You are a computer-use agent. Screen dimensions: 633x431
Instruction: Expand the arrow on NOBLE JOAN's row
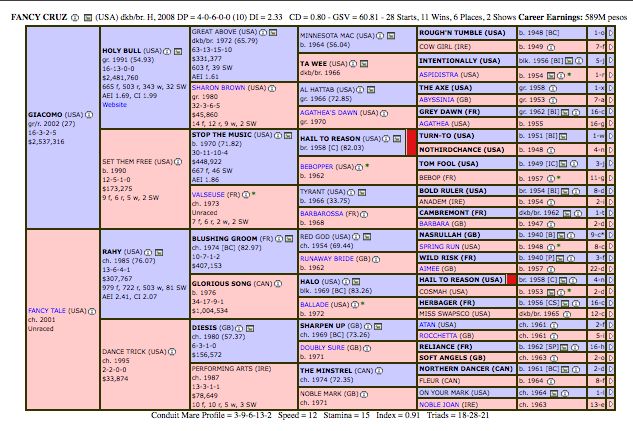coord(610,404)
